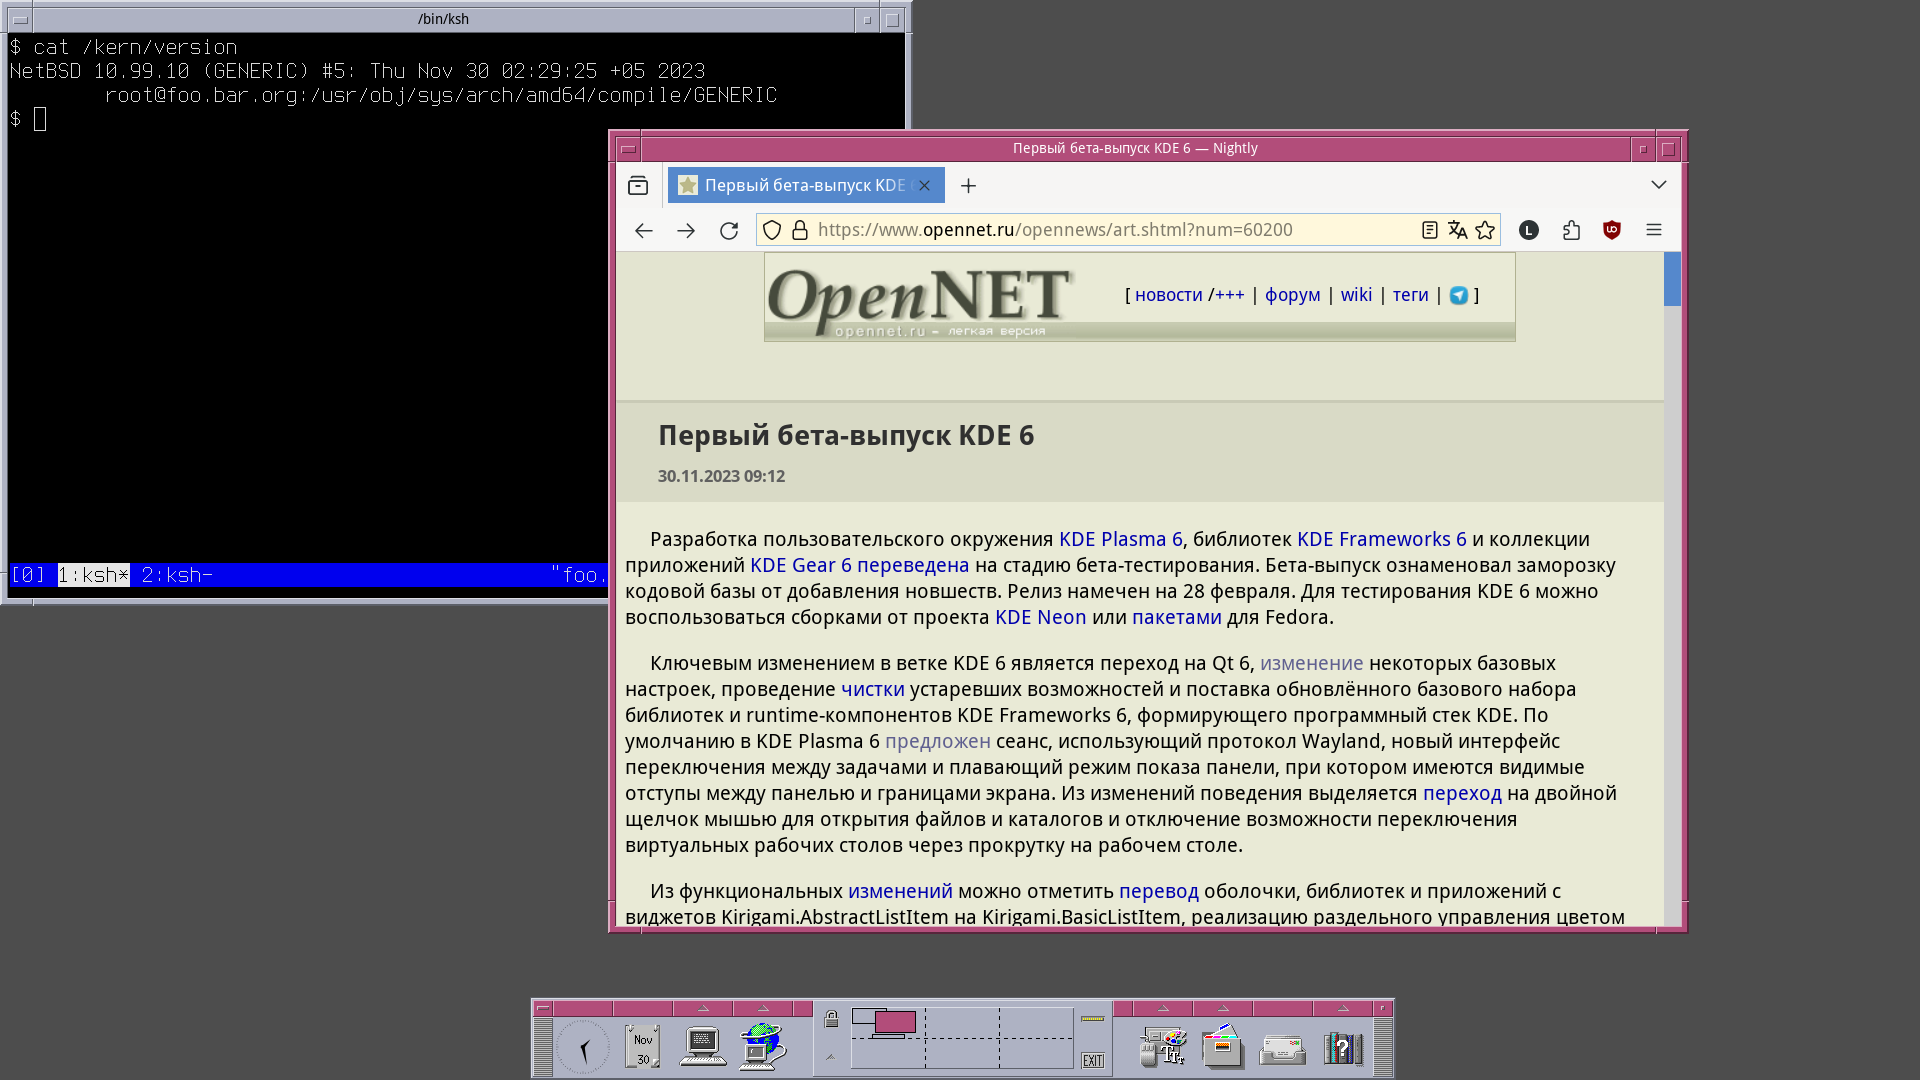Screen dimensions: 1920x1080
Task: Open the Help books icon
Action: pos(1343,1048)
